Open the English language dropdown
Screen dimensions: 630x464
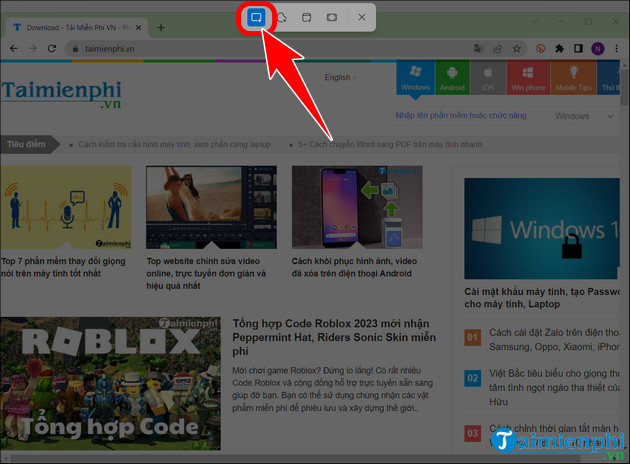pos(340,77)
